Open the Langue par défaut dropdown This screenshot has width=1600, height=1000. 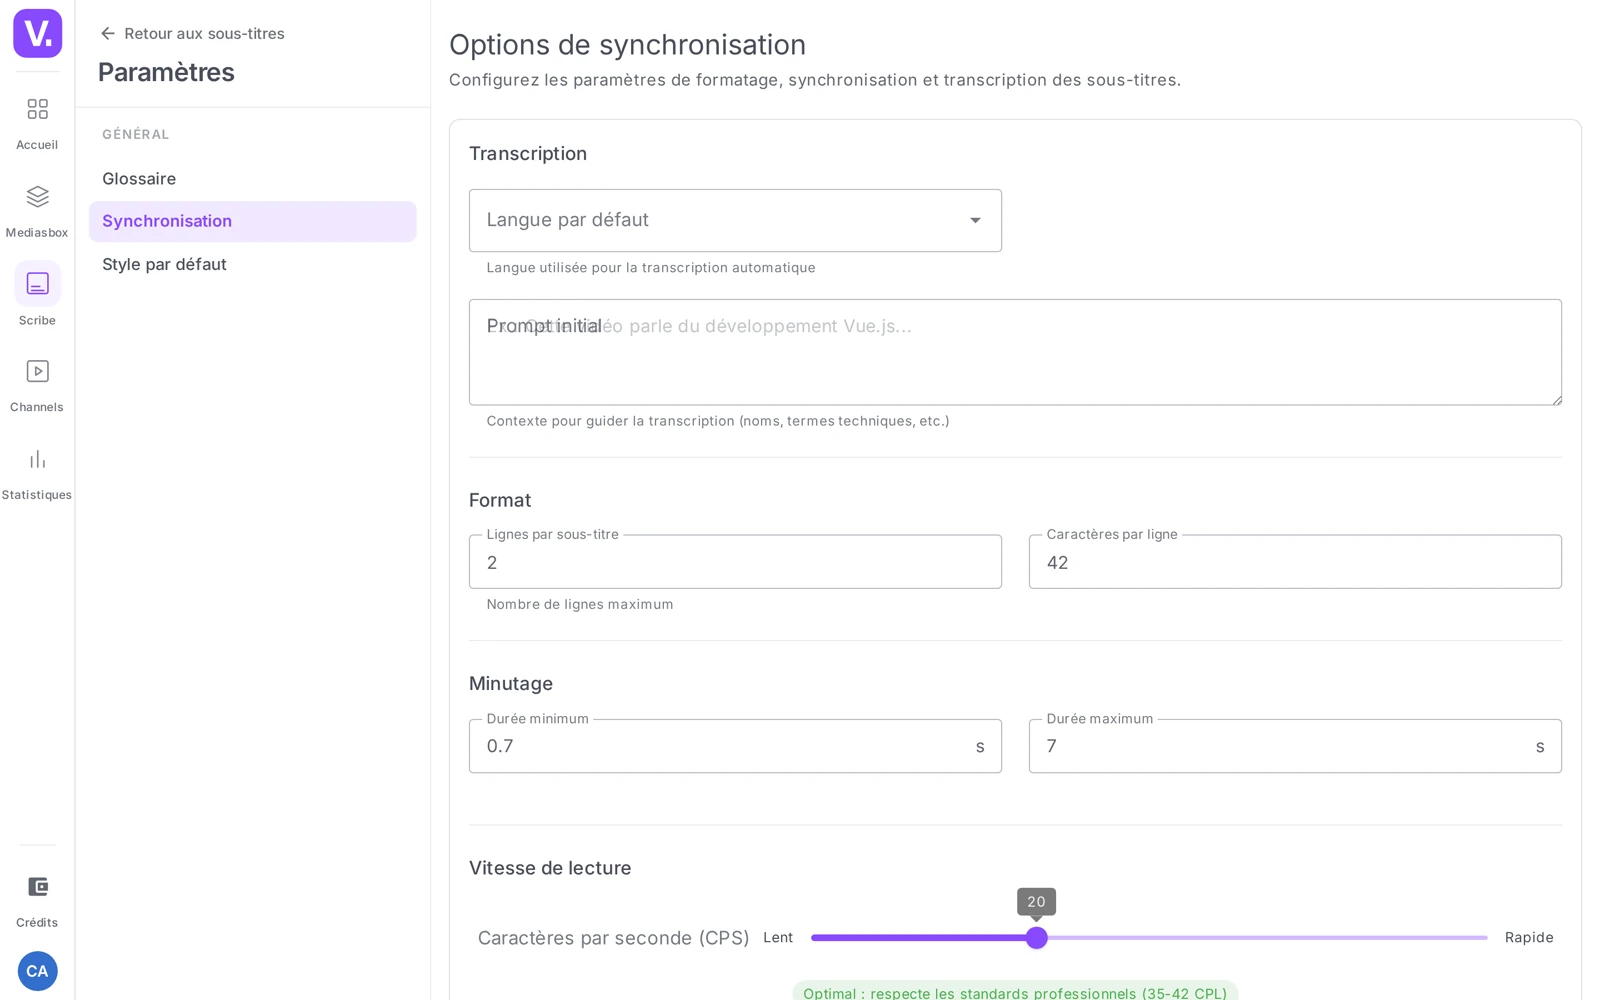pyautogui.click(x=735, y=220)
